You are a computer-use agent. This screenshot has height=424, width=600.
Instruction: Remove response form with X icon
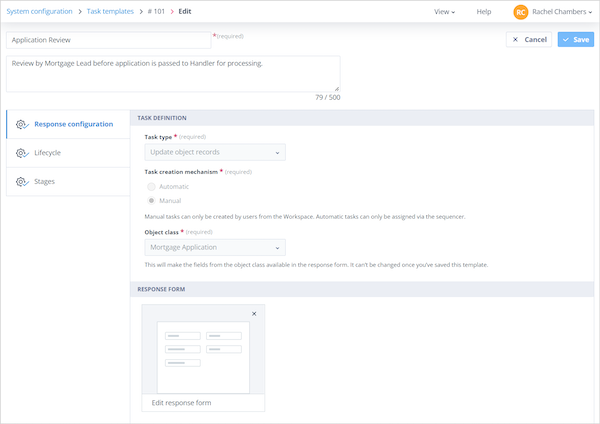[x=254, y=314]
